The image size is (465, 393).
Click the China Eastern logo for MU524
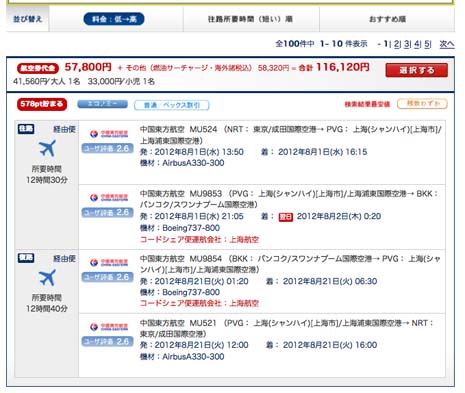109,134
